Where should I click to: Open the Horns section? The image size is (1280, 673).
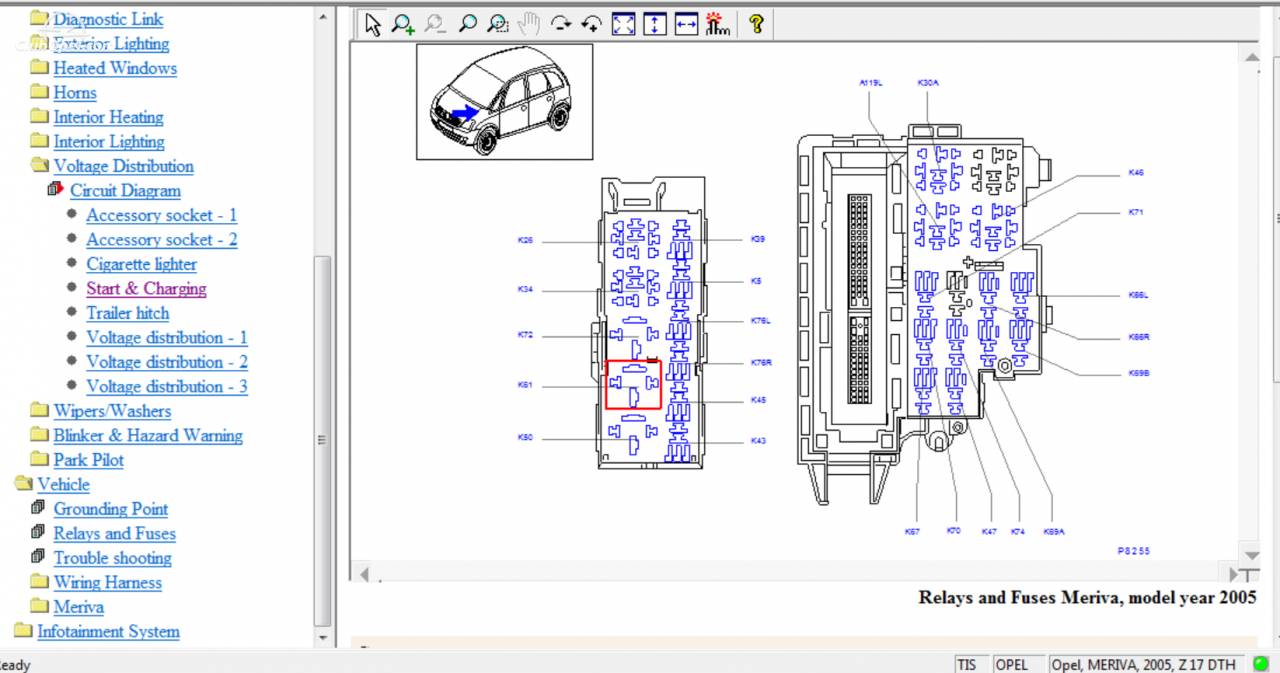[75, 92]
